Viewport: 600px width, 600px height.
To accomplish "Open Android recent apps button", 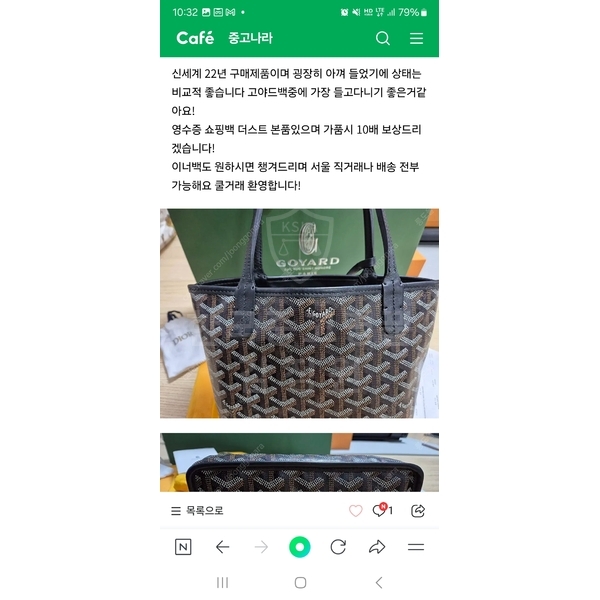I will point(222,583).
